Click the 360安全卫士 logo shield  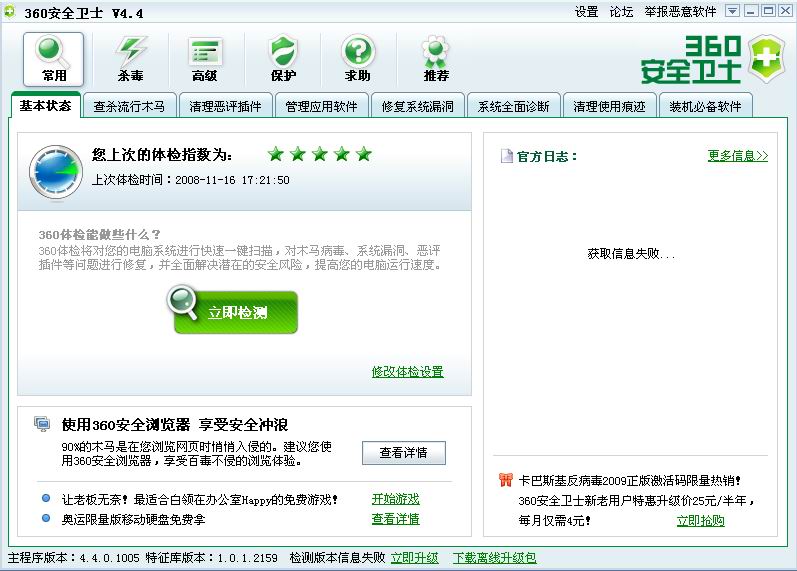(768, 58)
